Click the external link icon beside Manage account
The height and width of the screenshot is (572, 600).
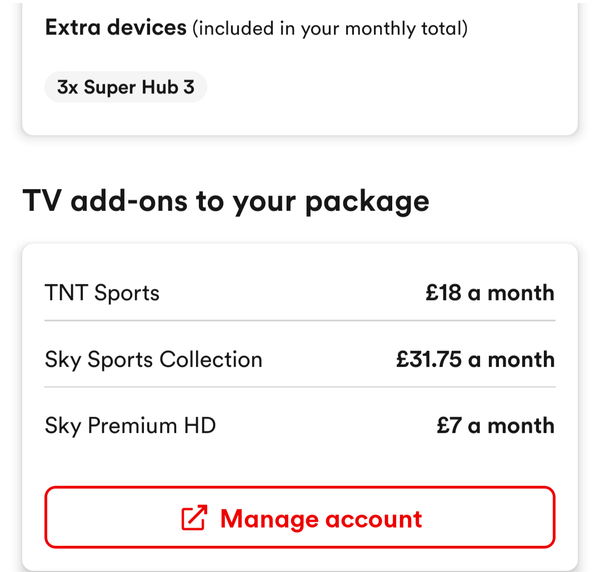(194, 518)
